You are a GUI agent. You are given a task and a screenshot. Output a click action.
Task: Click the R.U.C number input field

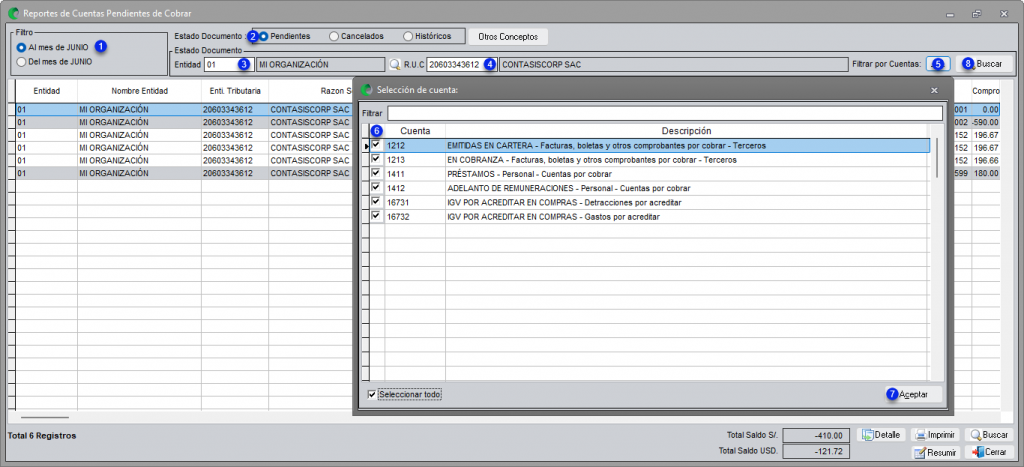pos(461,64)
